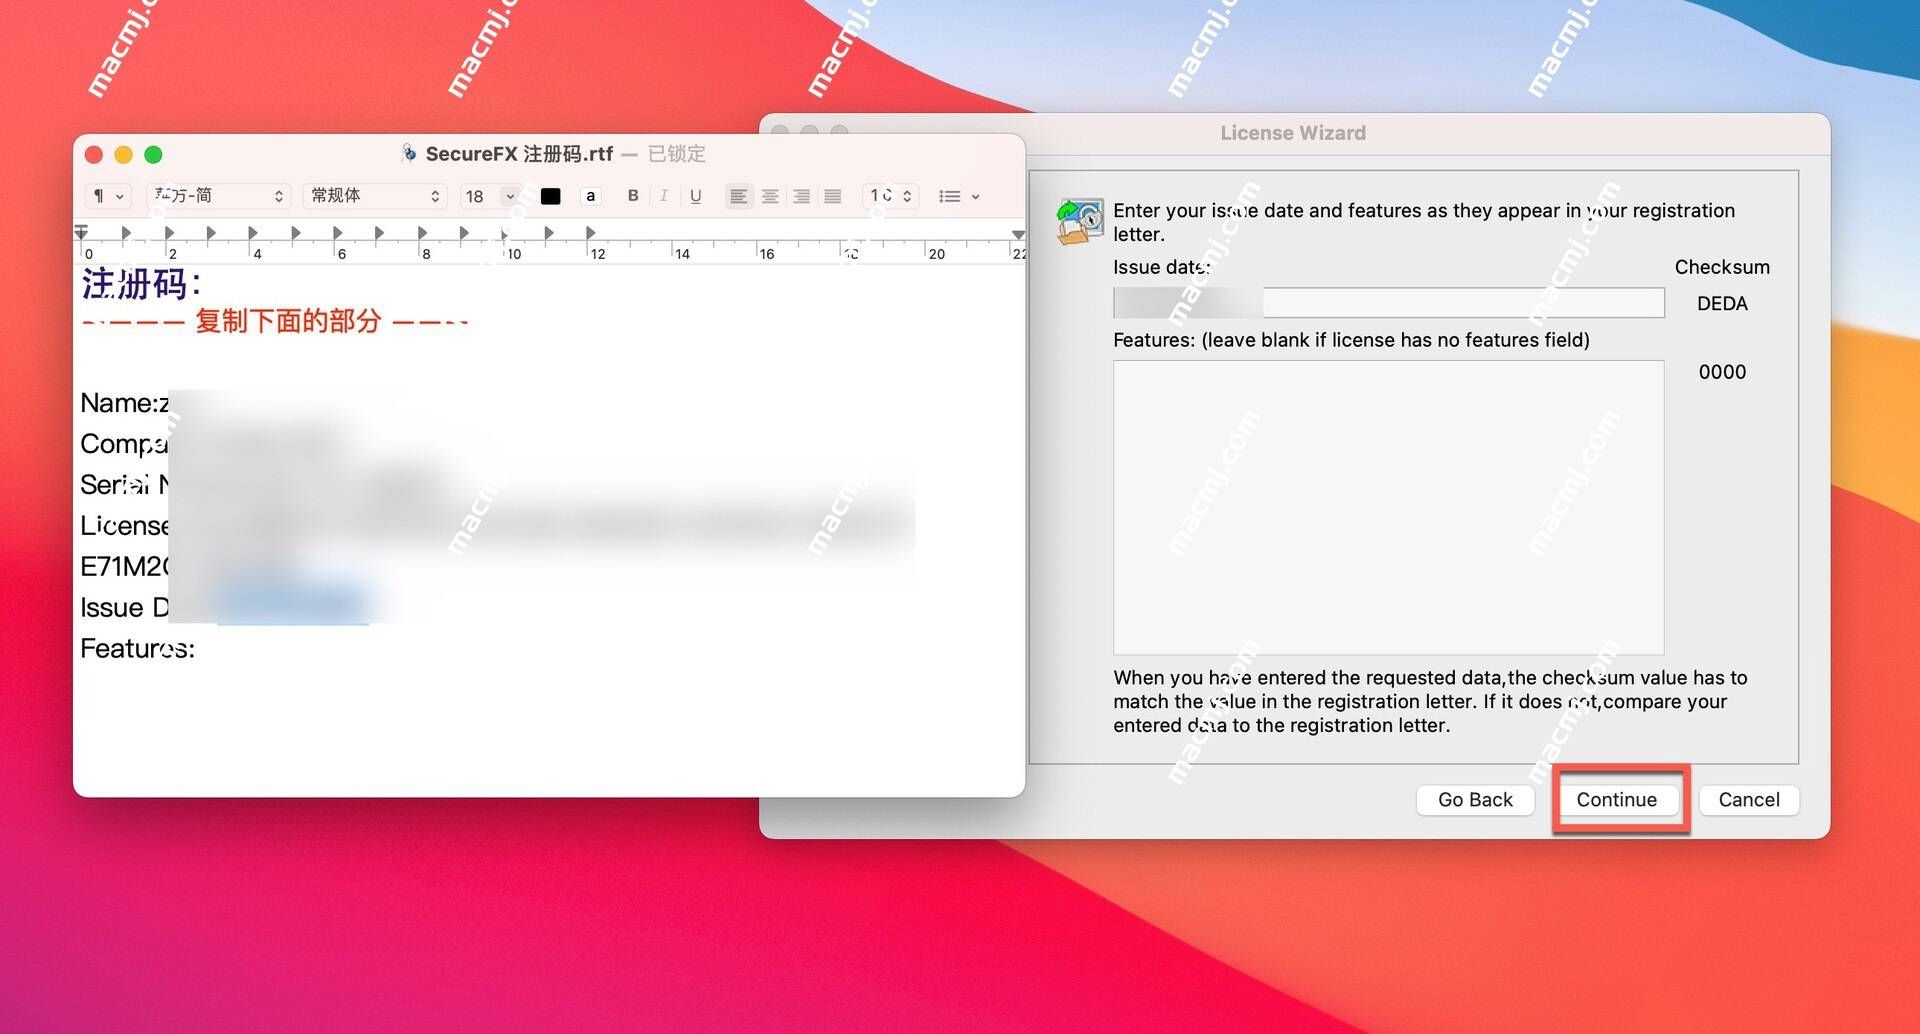Click the 已锁定 locked status in title bar
Screen dimensions: 1920x1034
point(677,154)
